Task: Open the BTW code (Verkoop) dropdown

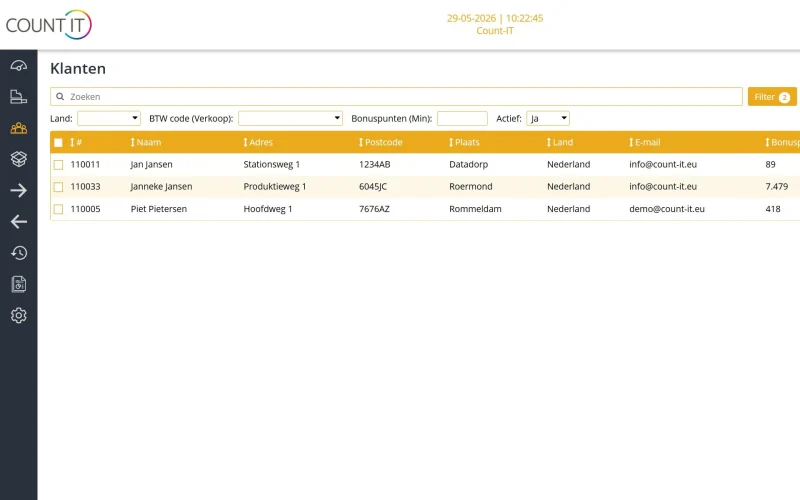Action: tap(290, 118)
